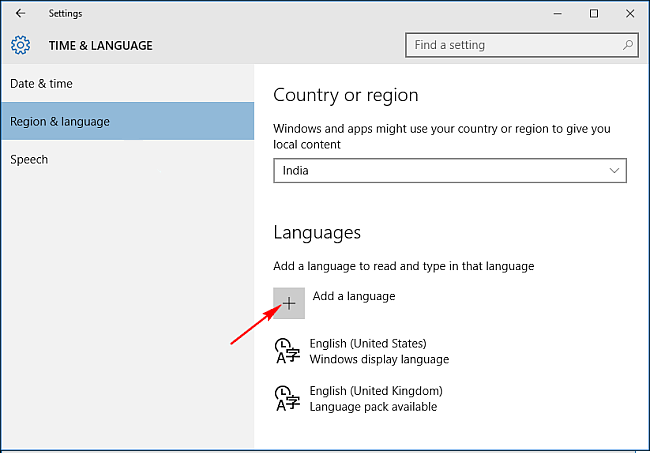Click the TIME & LANGUAGE header title

click(101, 46)
